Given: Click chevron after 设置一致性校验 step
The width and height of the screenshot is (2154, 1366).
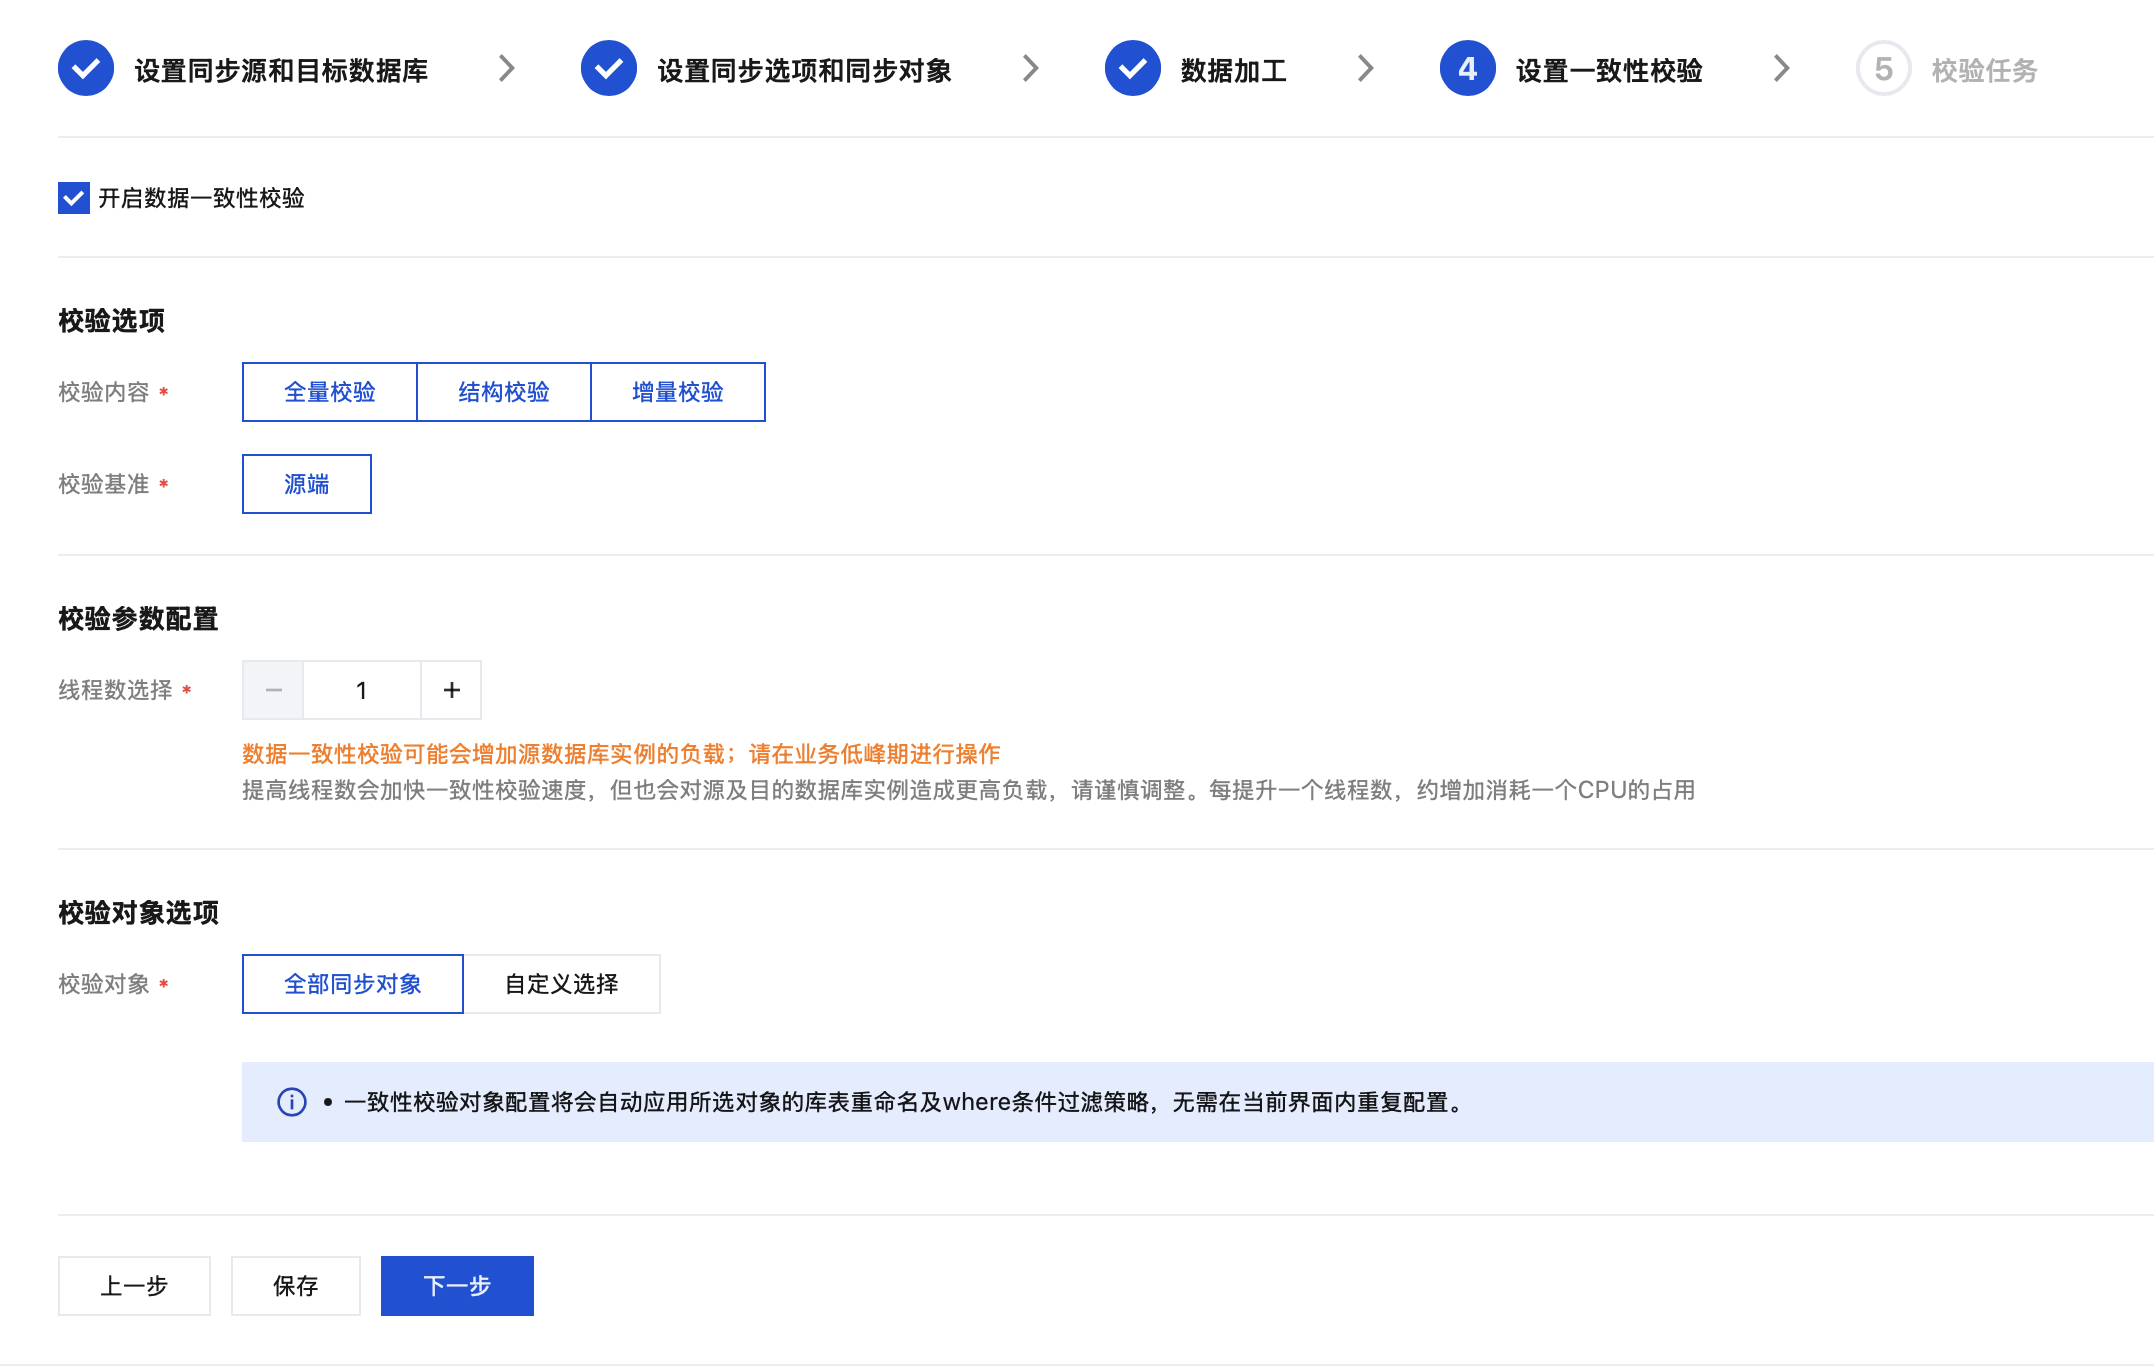Looking at the screenshot, I should [1781, 69].
